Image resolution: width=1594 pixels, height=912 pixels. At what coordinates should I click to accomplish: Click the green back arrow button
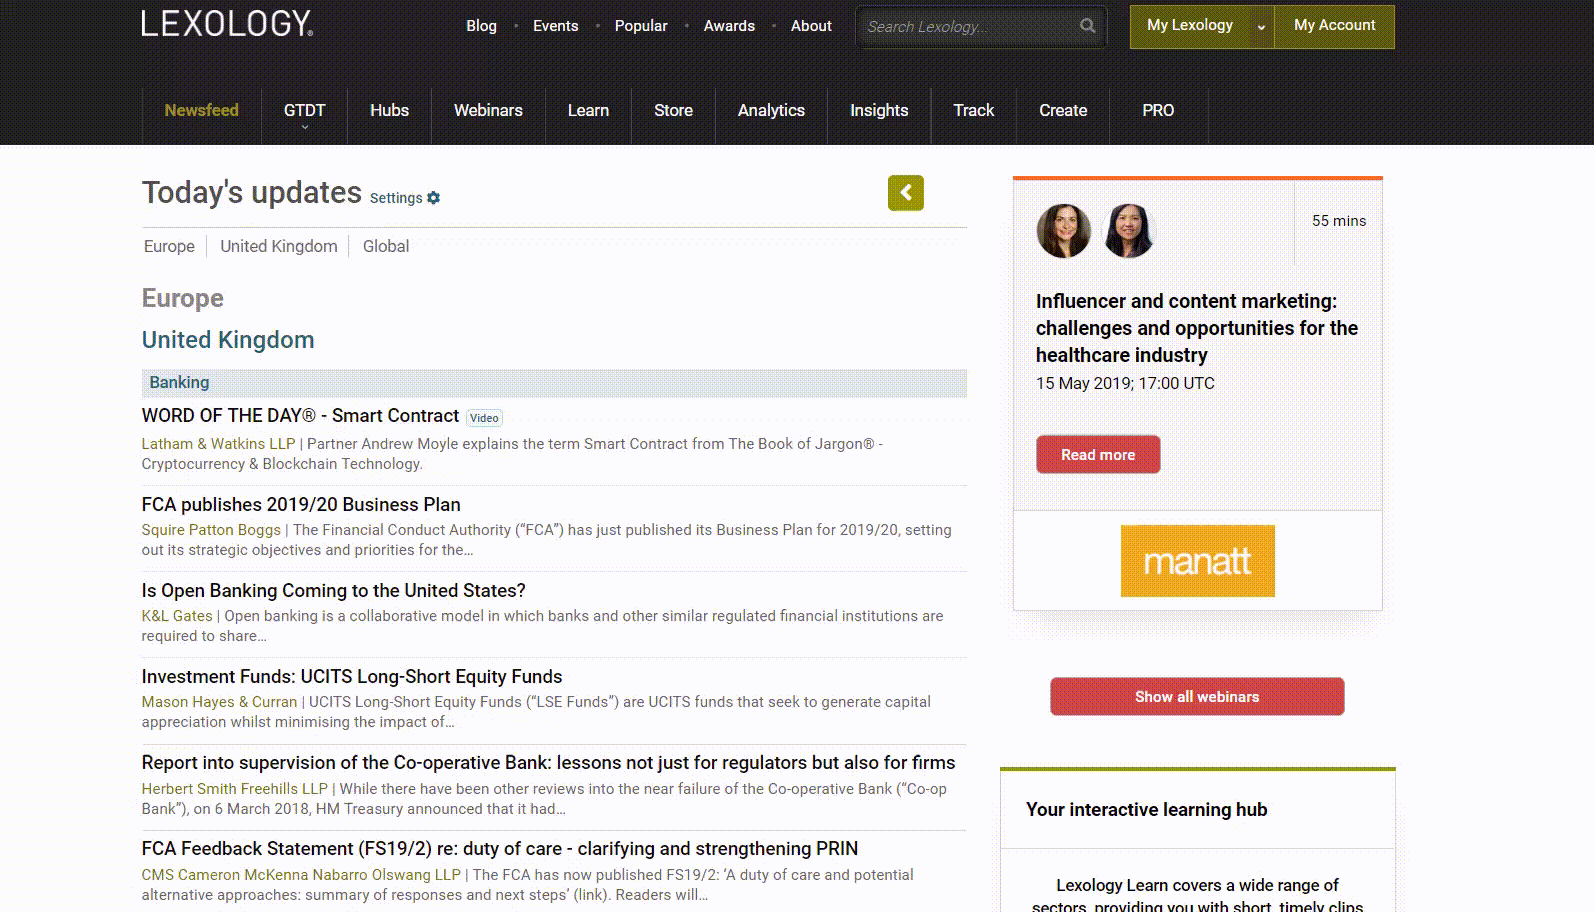tap(906, 193)
